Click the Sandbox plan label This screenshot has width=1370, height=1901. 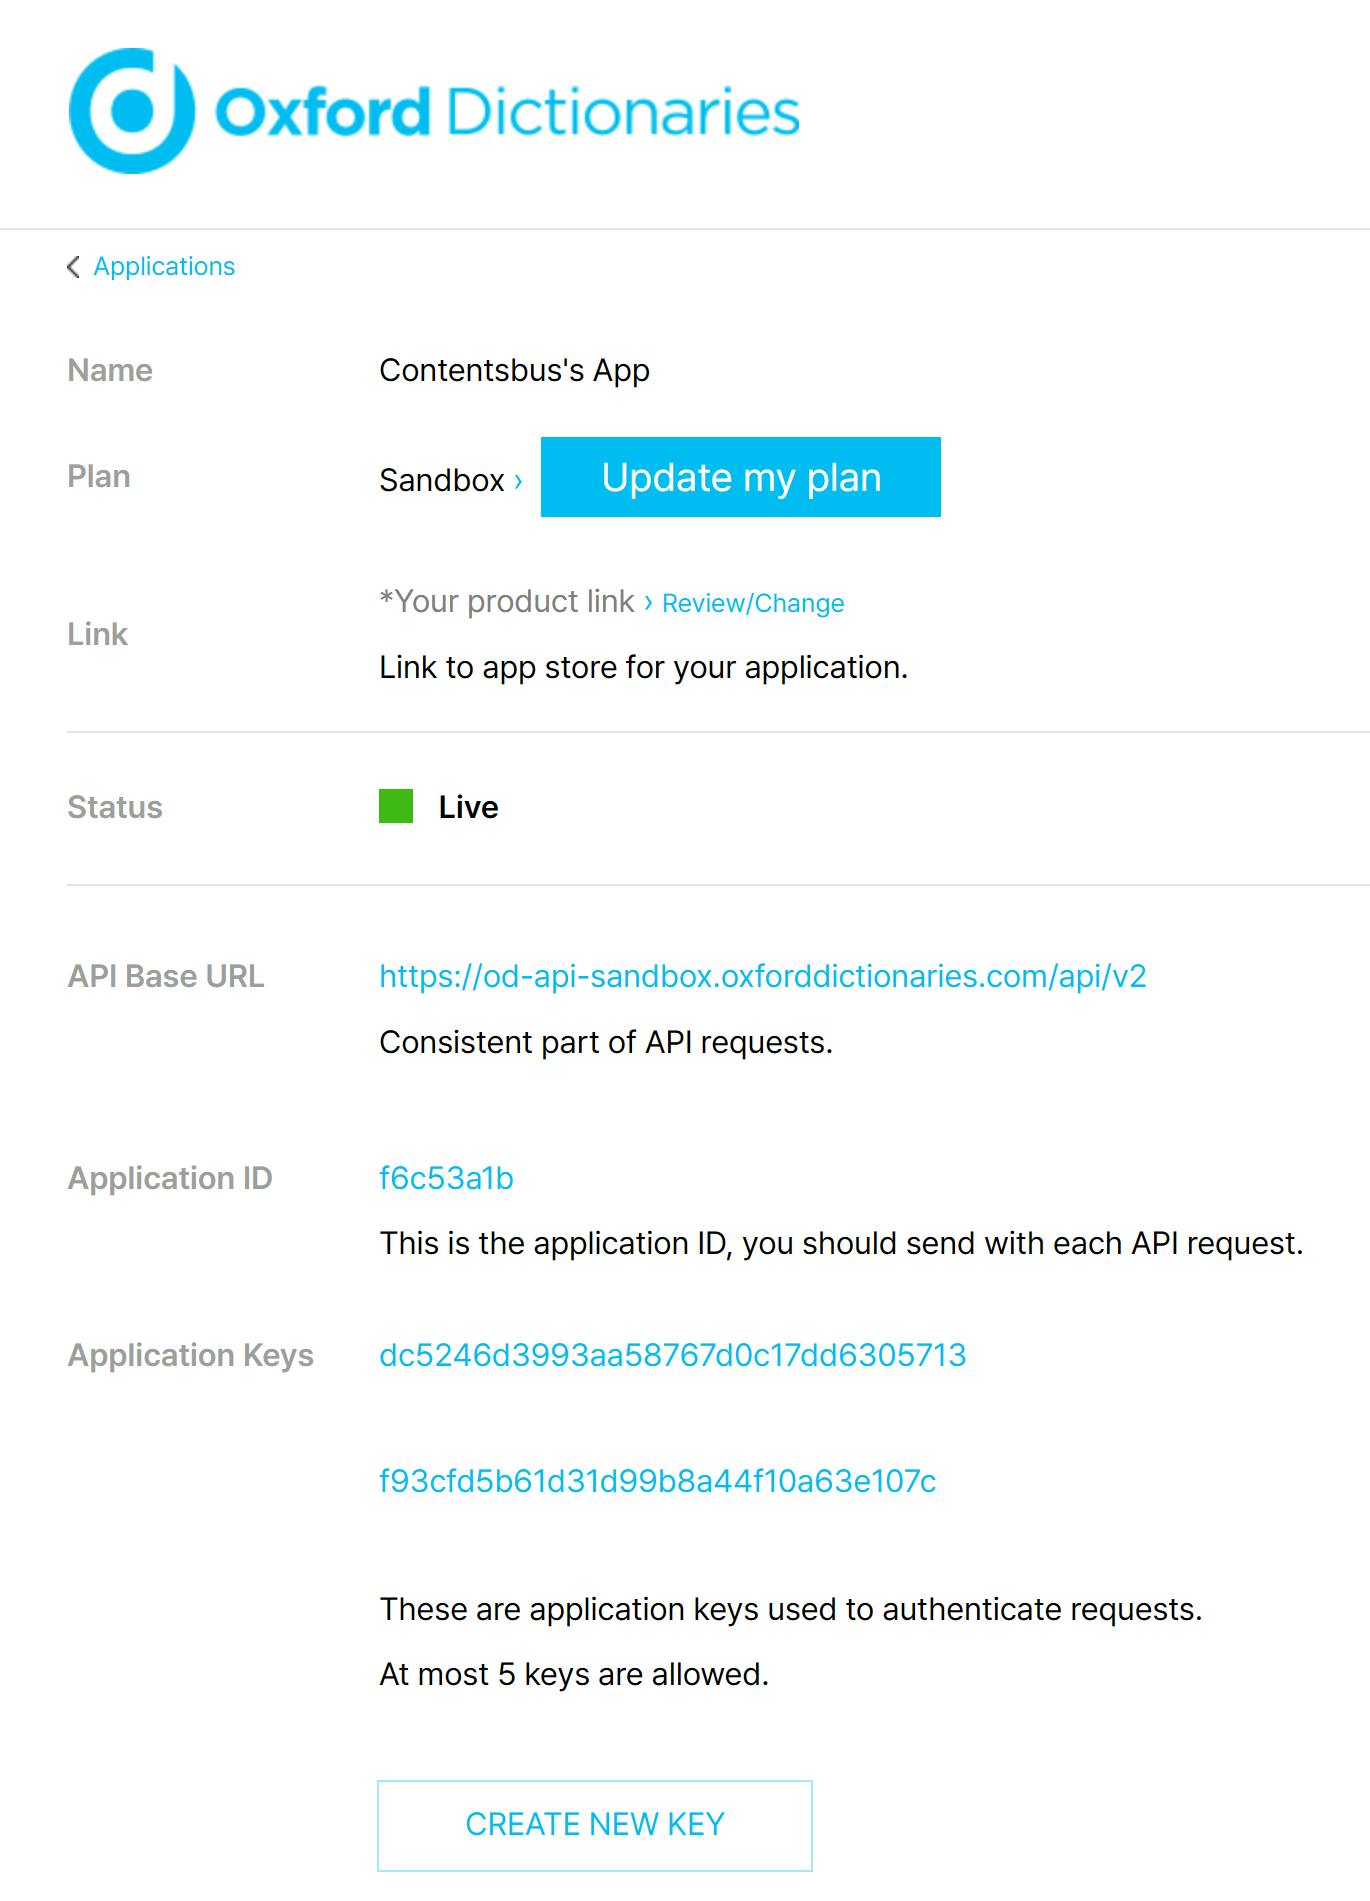click(441, 480)
